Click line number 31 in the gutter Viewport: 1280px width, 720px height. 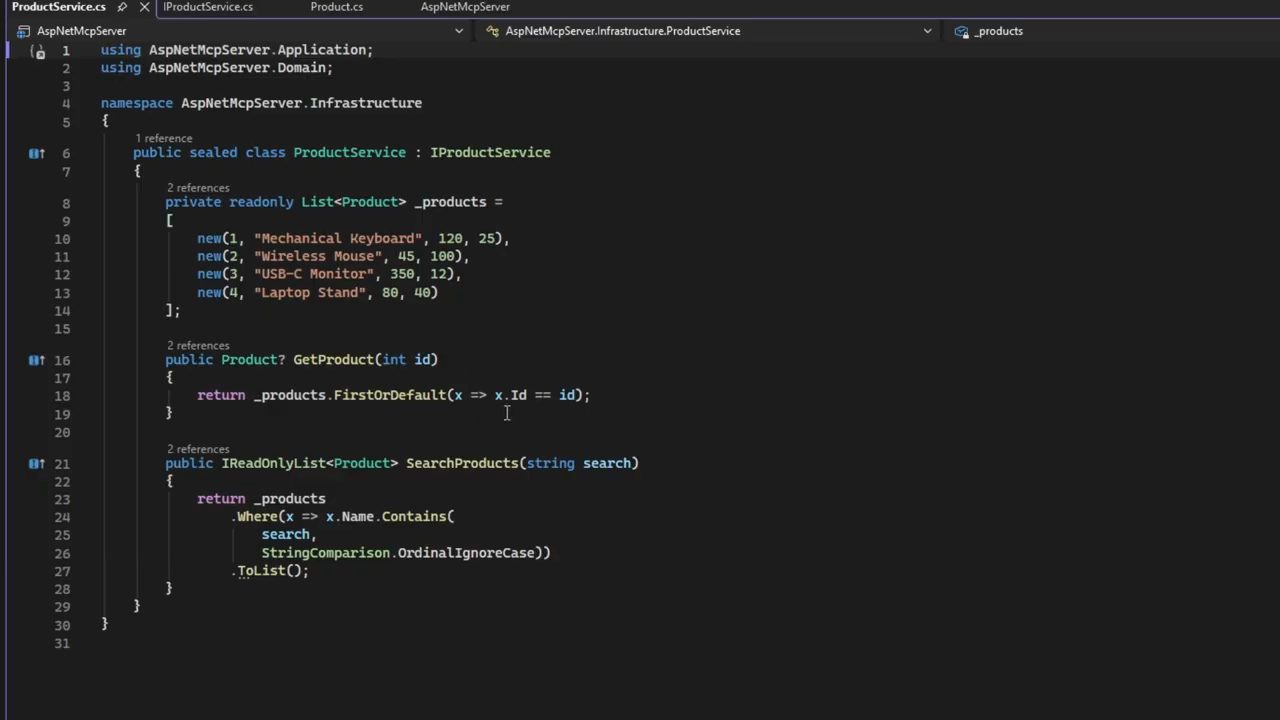63,644
